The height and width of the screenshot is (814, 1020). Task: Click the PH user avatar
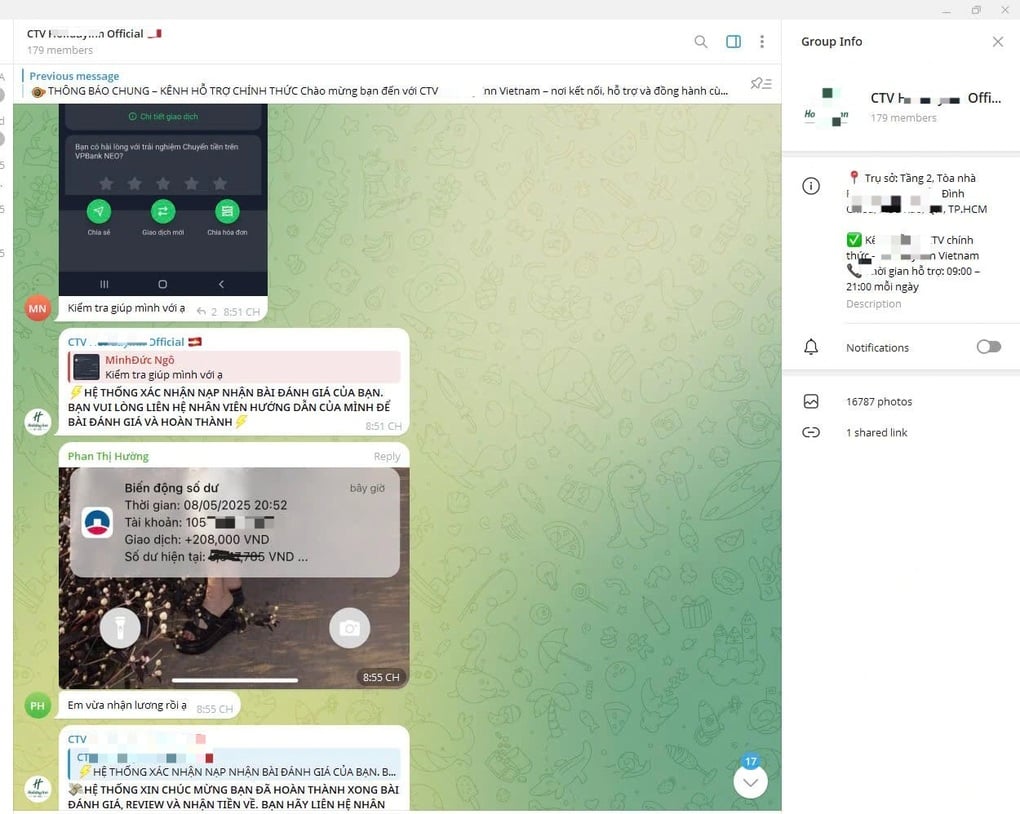(37, 704)
